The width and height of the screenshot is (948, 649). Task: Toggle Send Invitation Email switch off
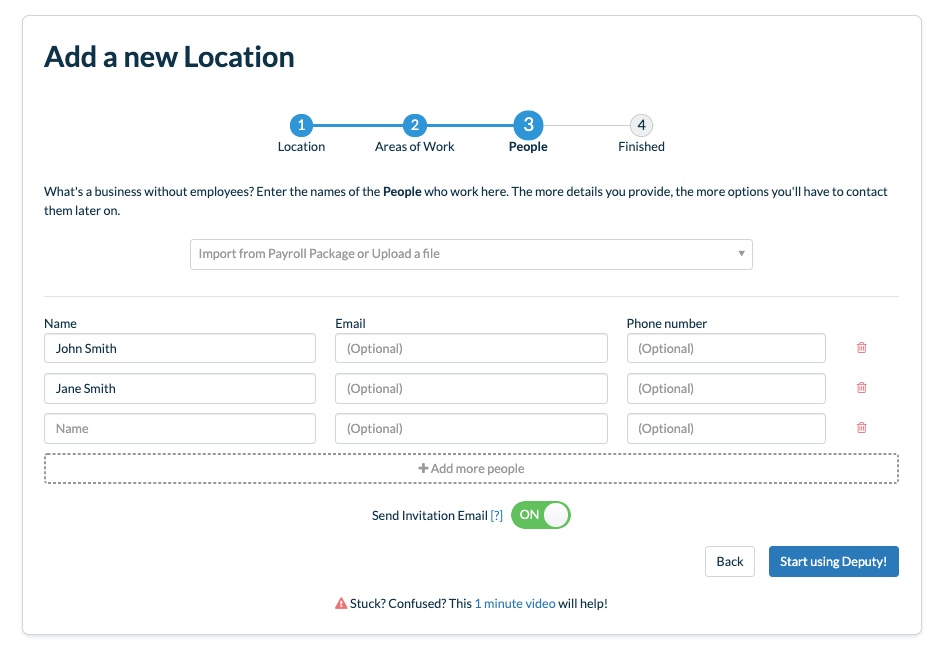(x=541, y=515)
